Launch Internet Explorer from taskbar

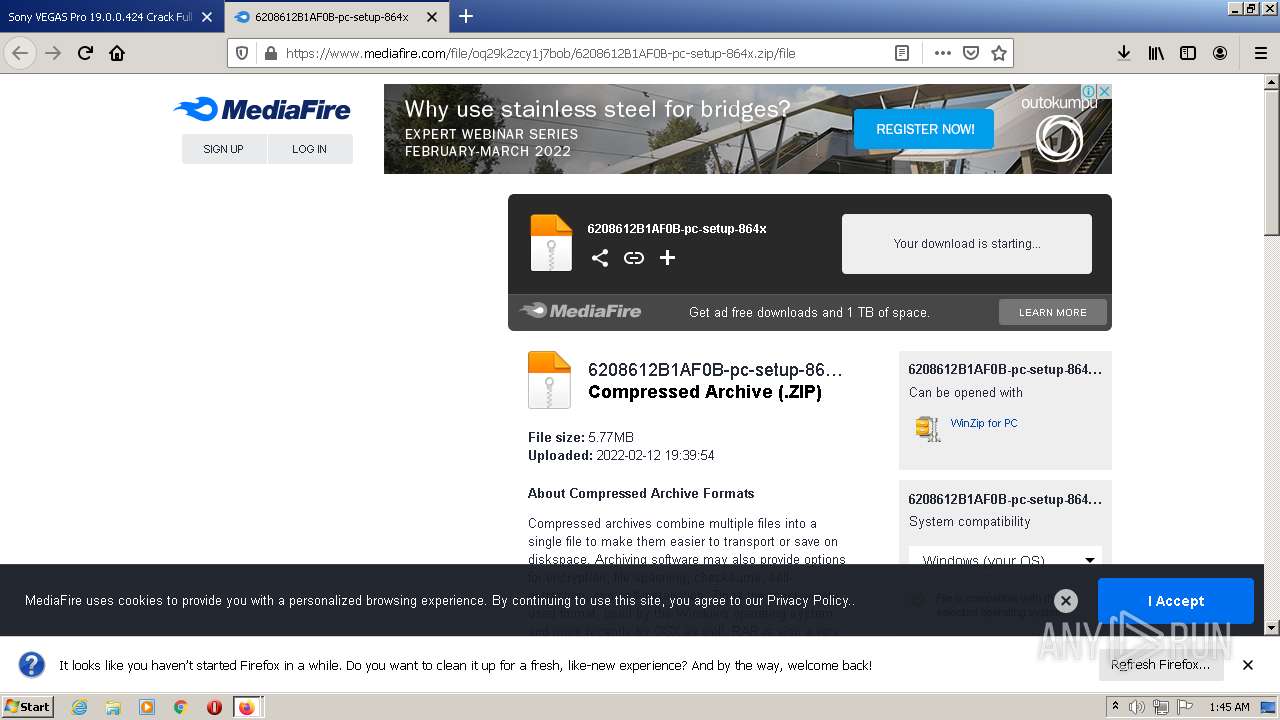79,707
